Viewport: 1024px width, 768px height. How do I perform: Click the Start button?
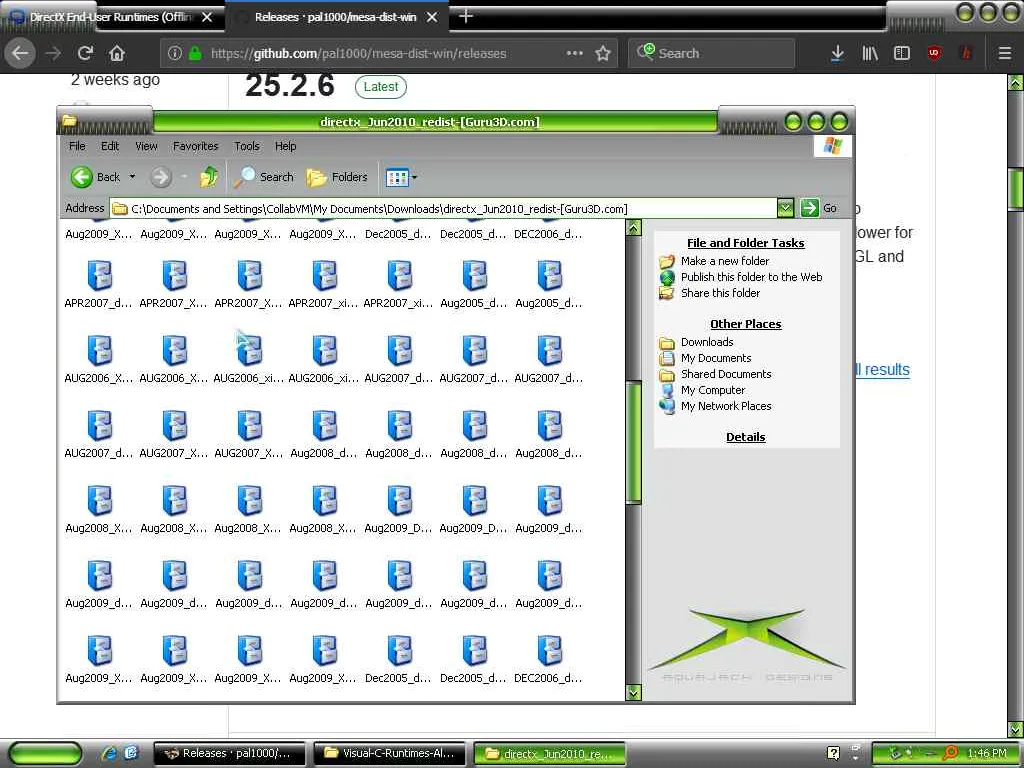pos(46,753)
